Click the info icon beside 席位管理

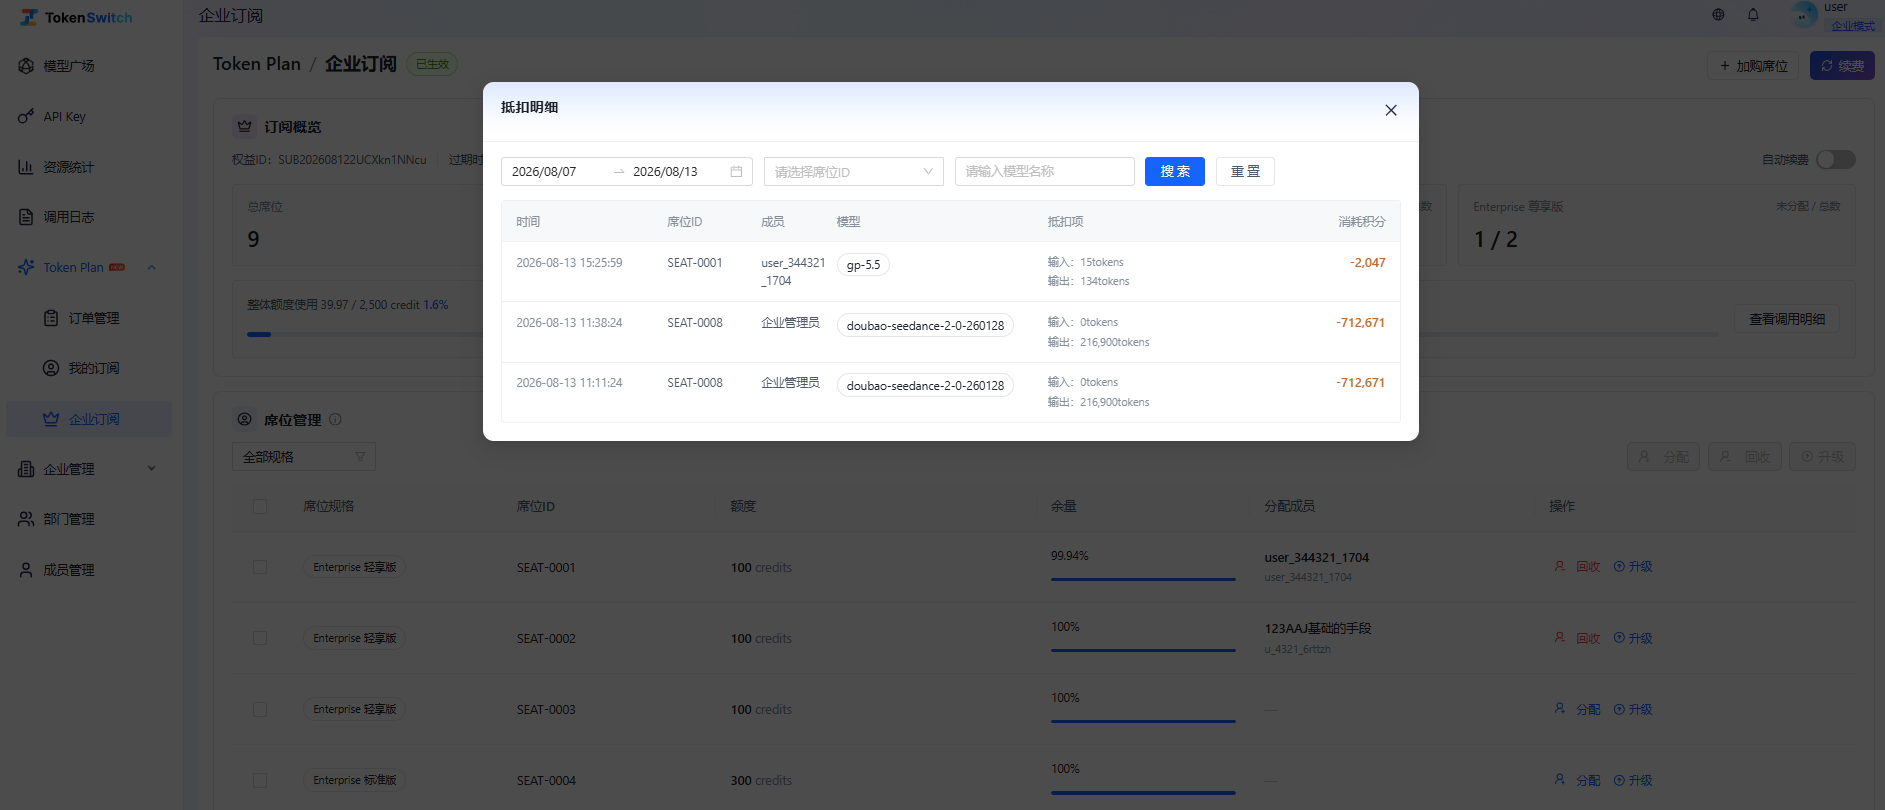[335, 420]
